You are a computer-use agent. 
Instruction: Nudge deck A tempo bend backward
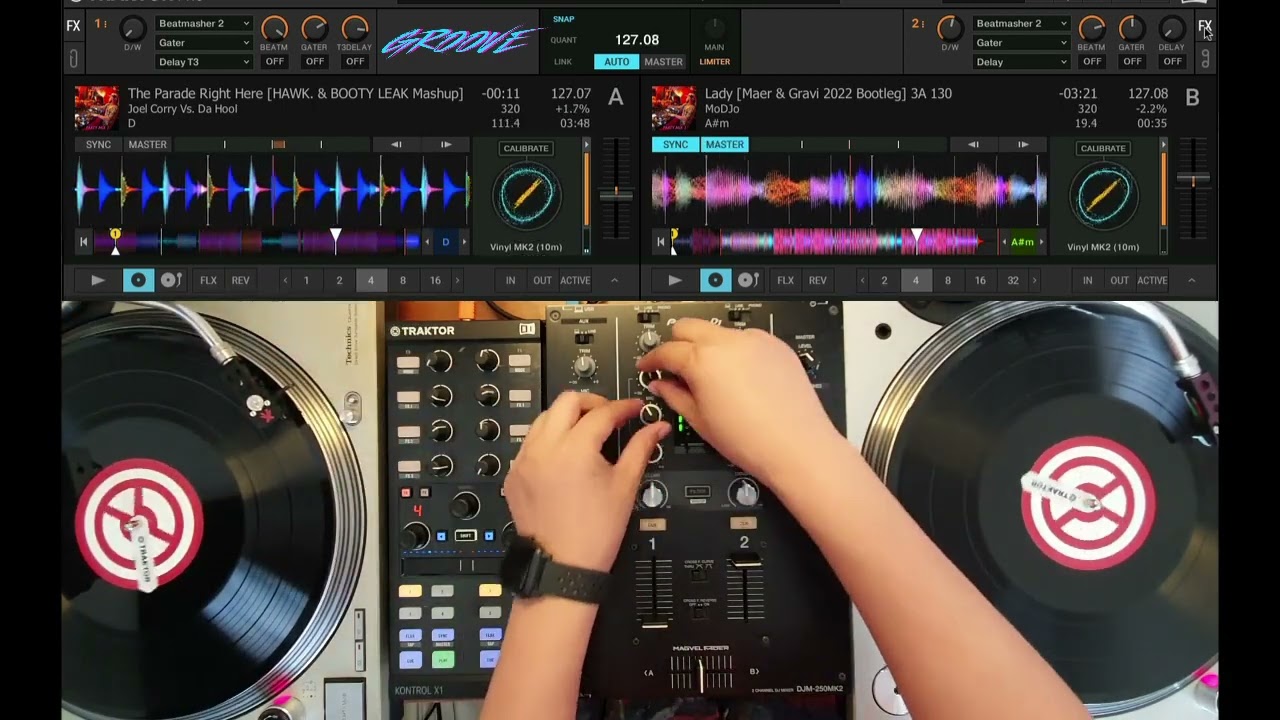pos(396,144)
